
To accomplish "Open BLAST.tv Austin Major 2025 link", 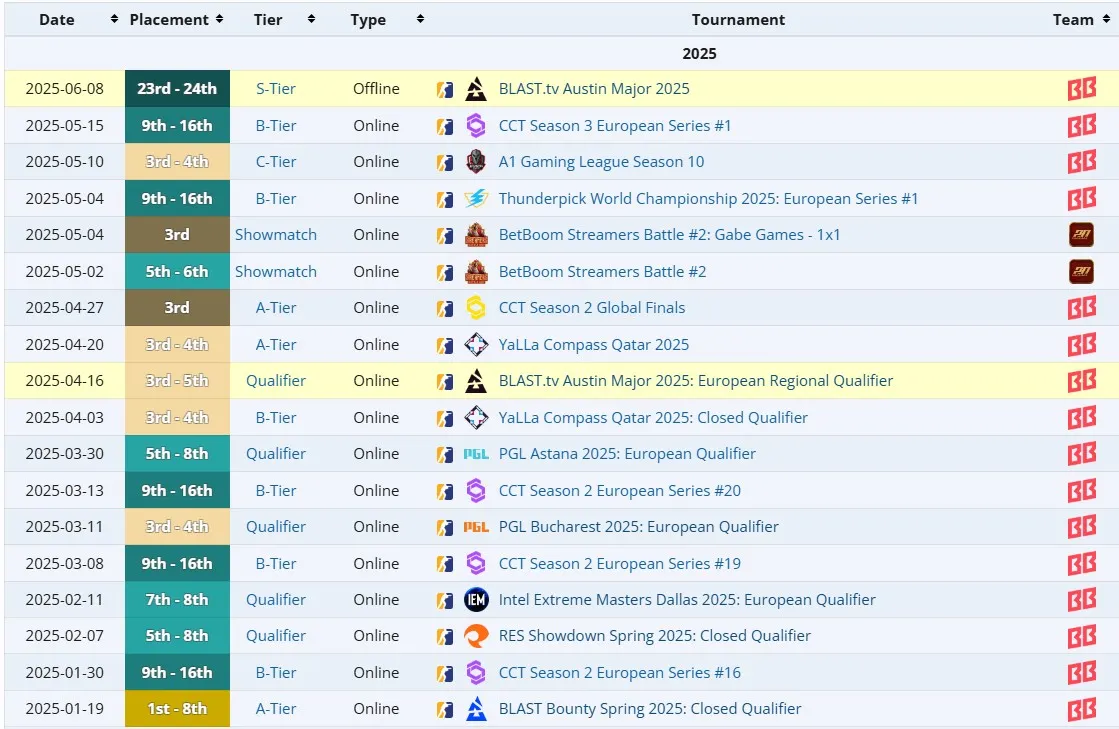I will [594, 89].
